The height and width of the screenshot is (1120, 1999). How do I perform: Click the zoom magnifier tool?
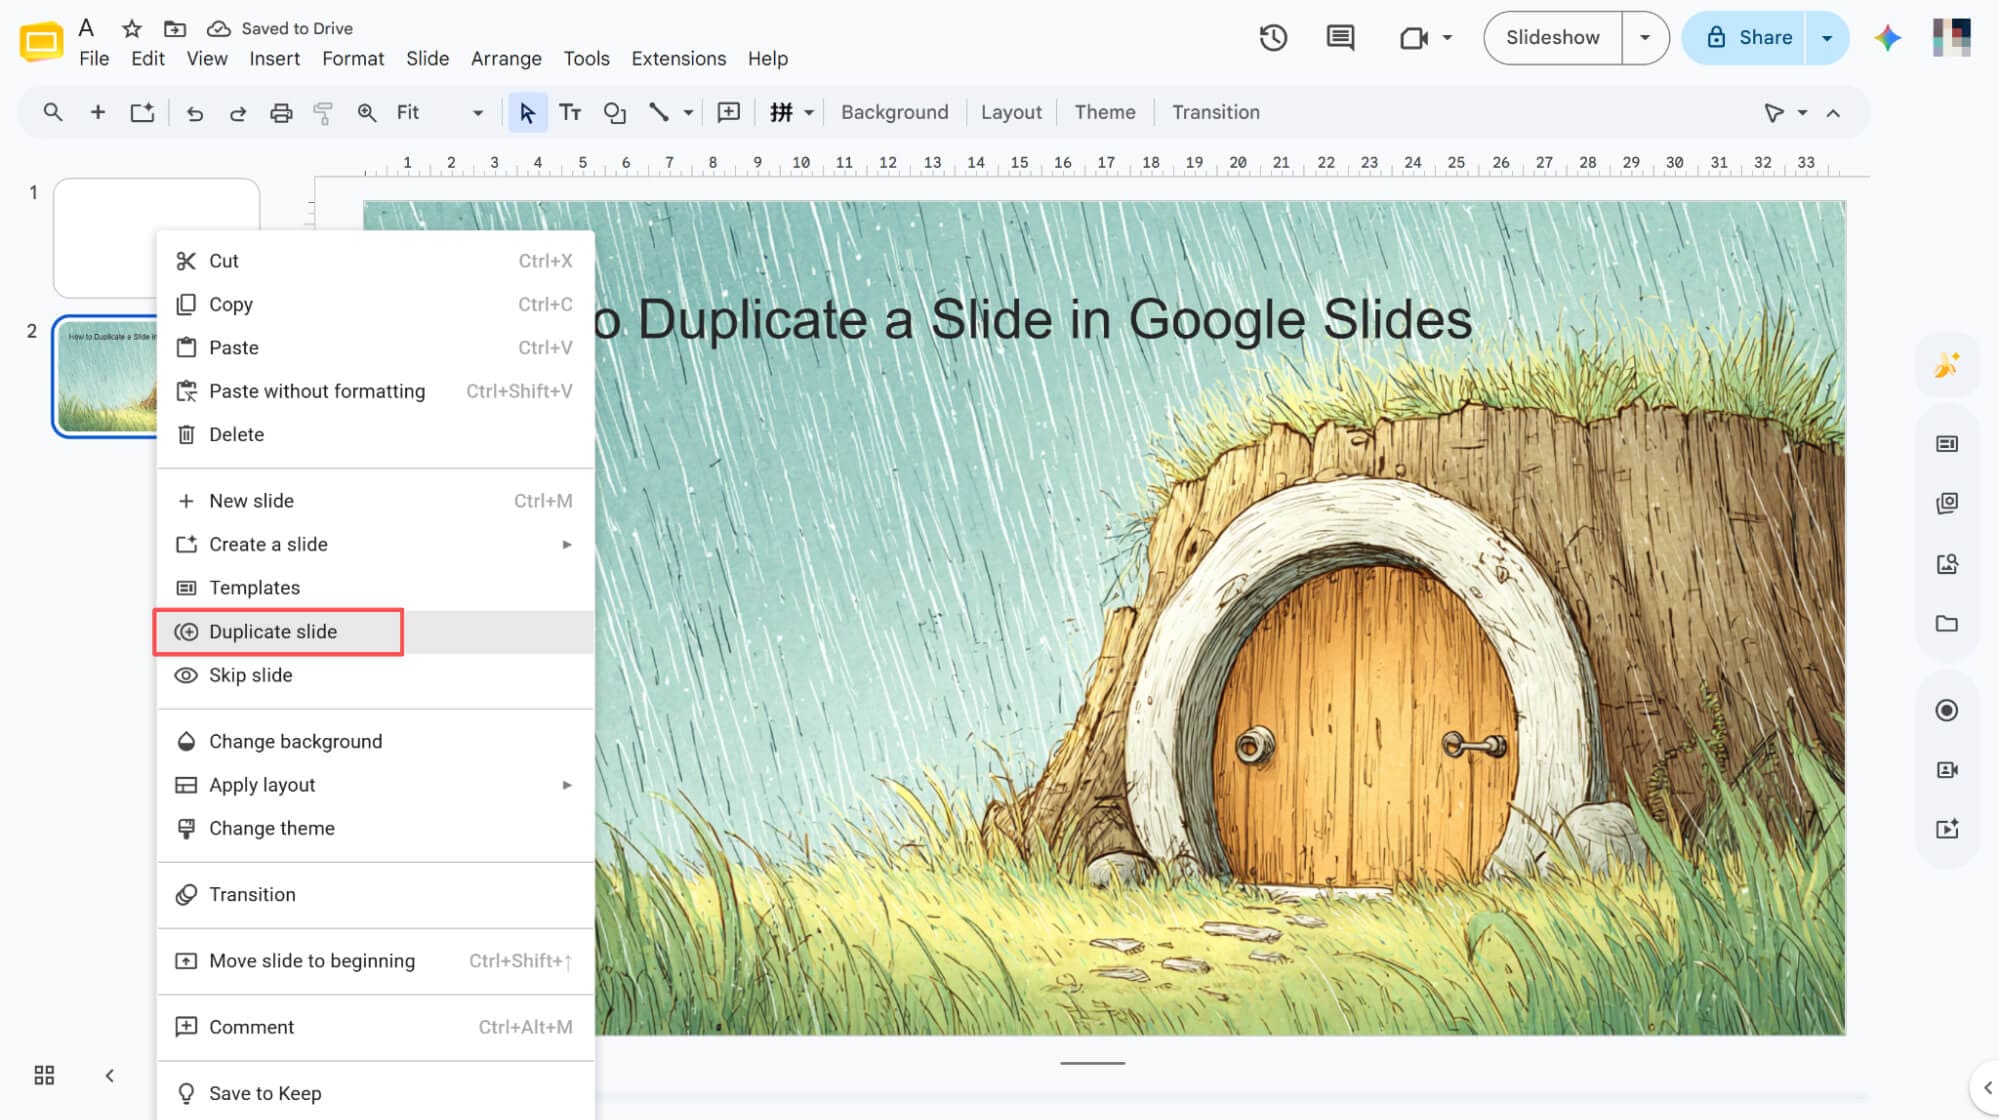pos(367,113)
